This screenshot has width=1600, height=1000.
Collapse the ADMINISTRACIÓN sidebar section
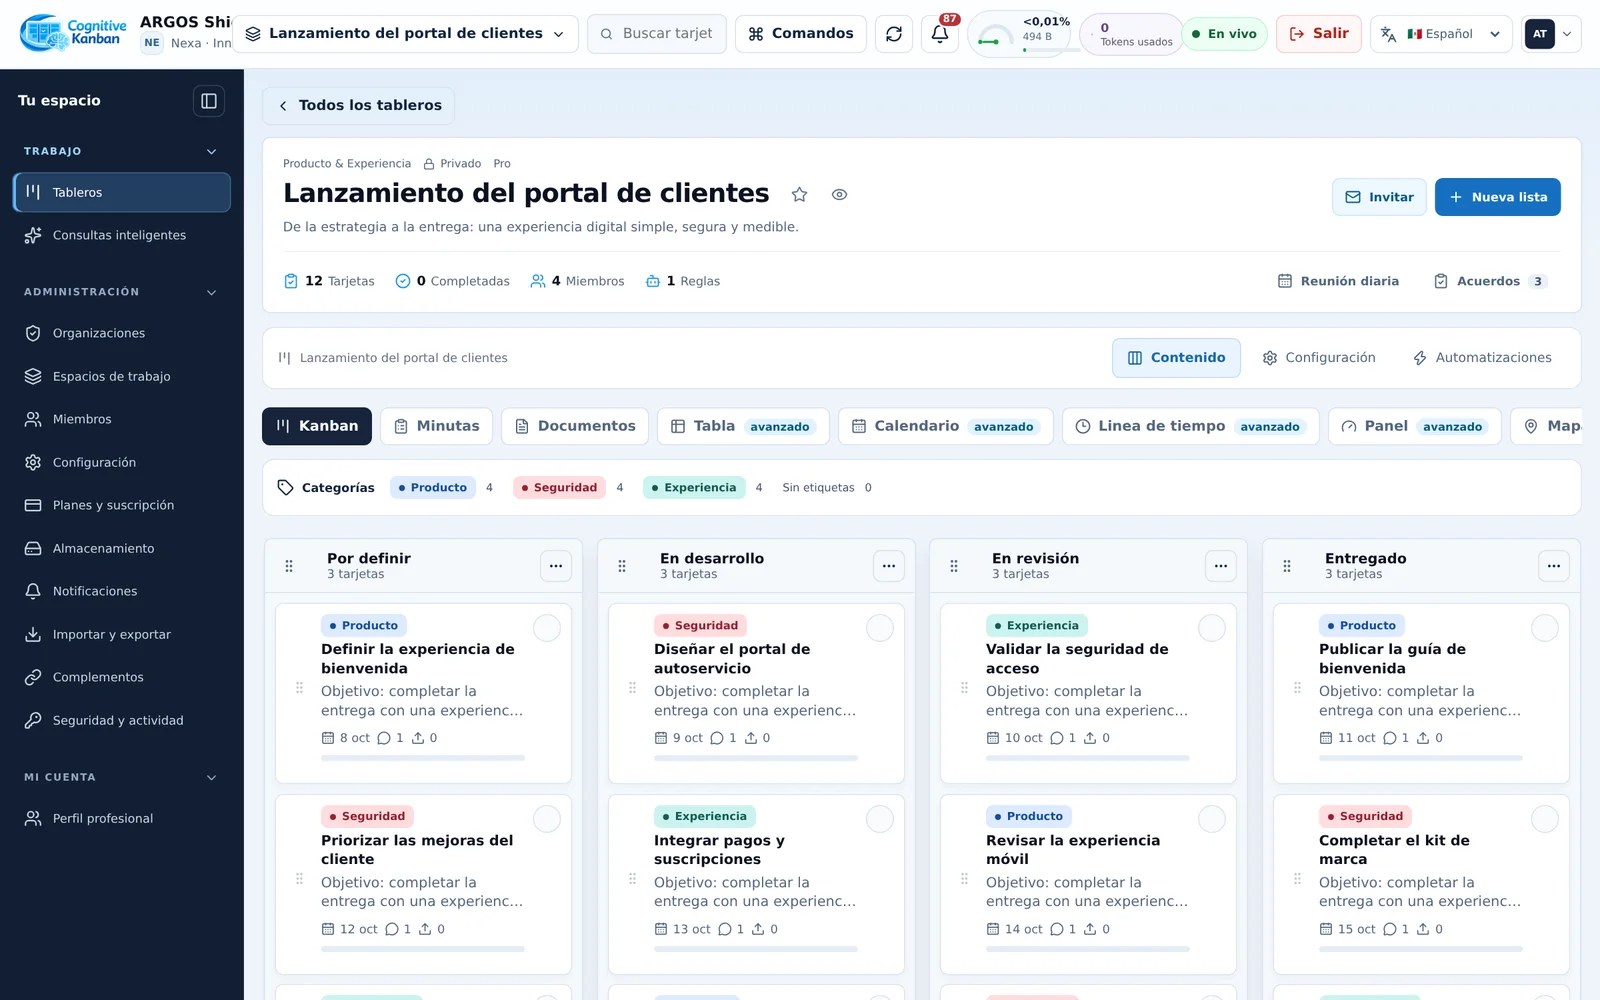pyautogui.click(x=211, y=292)
